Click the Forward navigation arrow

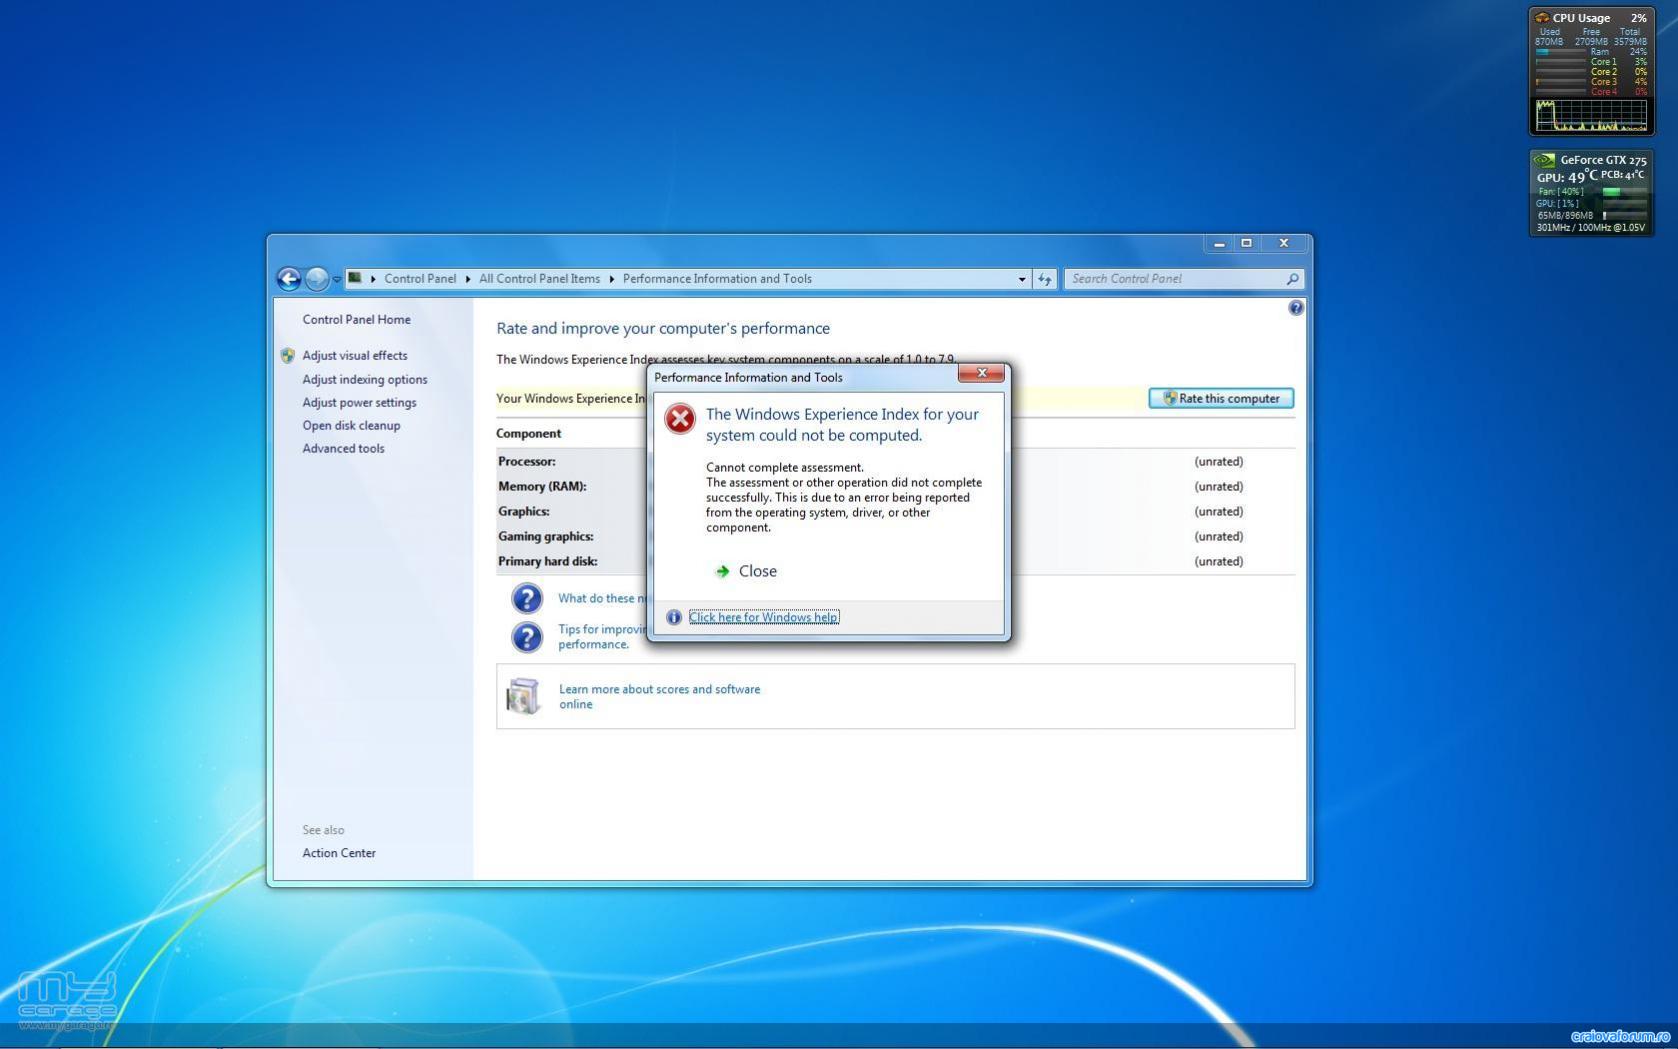coord(317,279)
